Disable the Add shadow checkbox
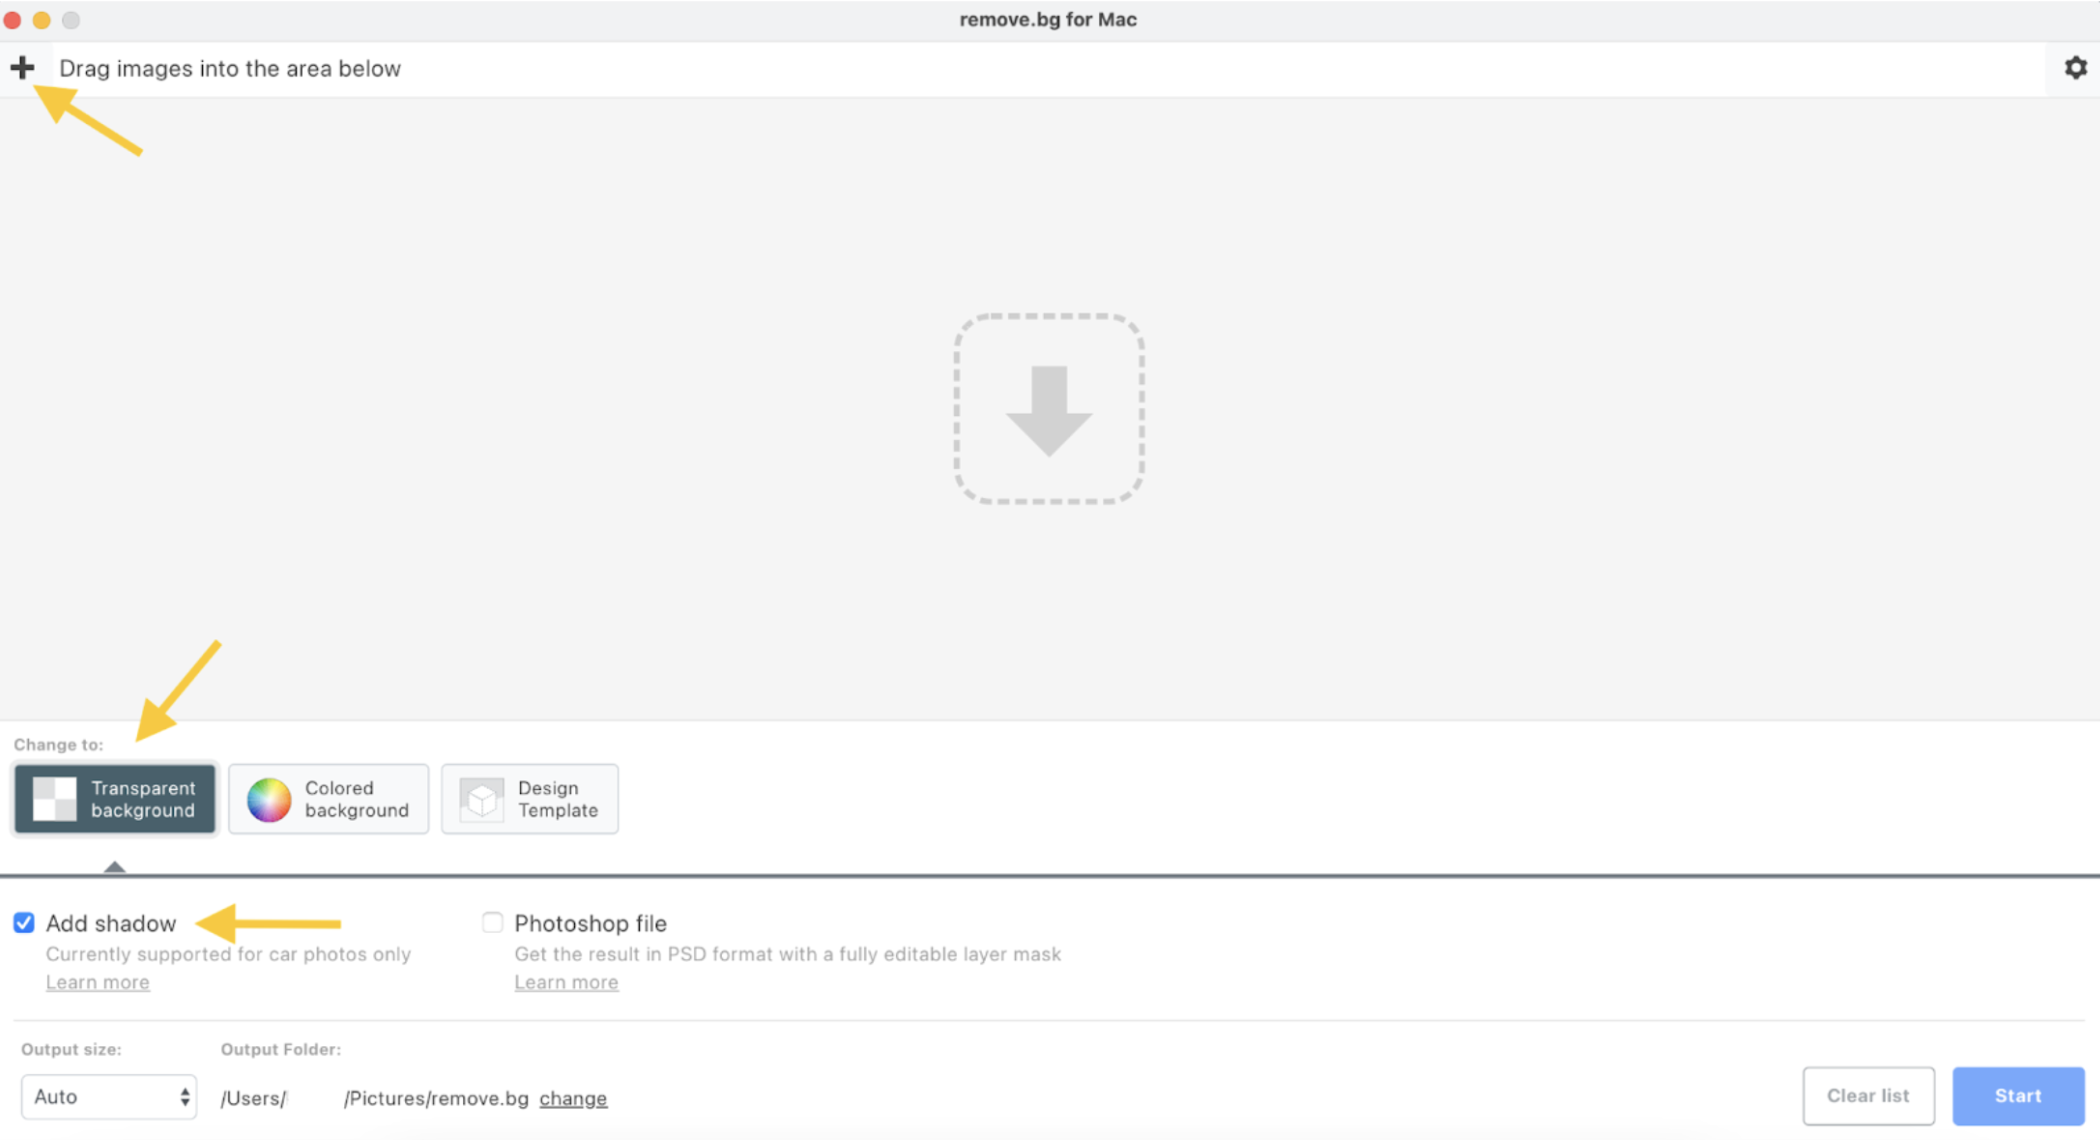The image size is (2100, 1140). pos(23,922)
